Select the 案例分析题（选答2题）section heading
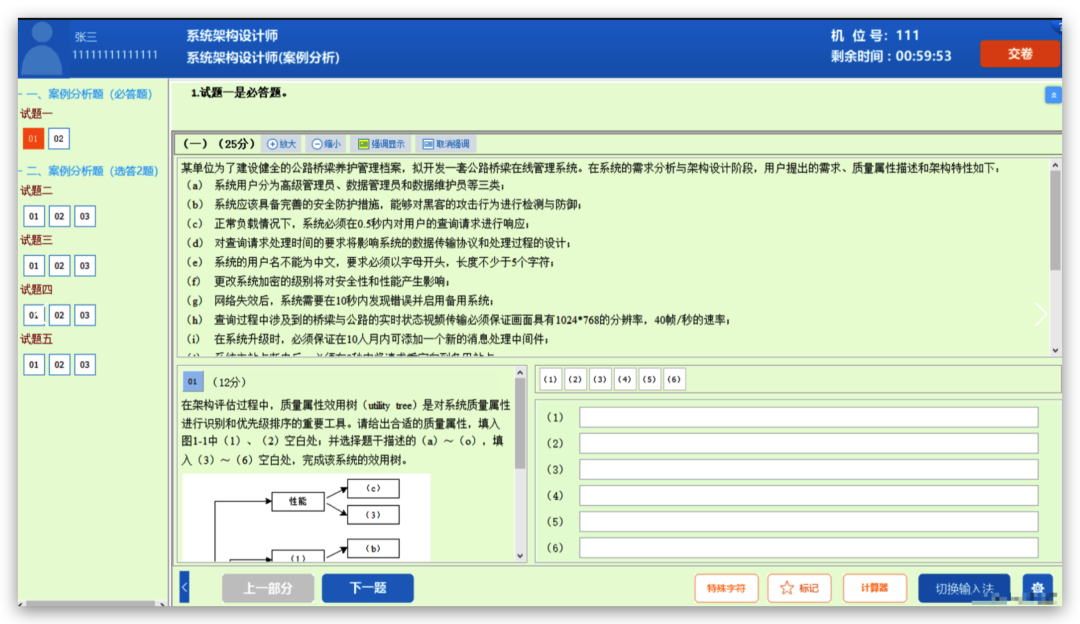1080x624 pixels. [90, 171]
